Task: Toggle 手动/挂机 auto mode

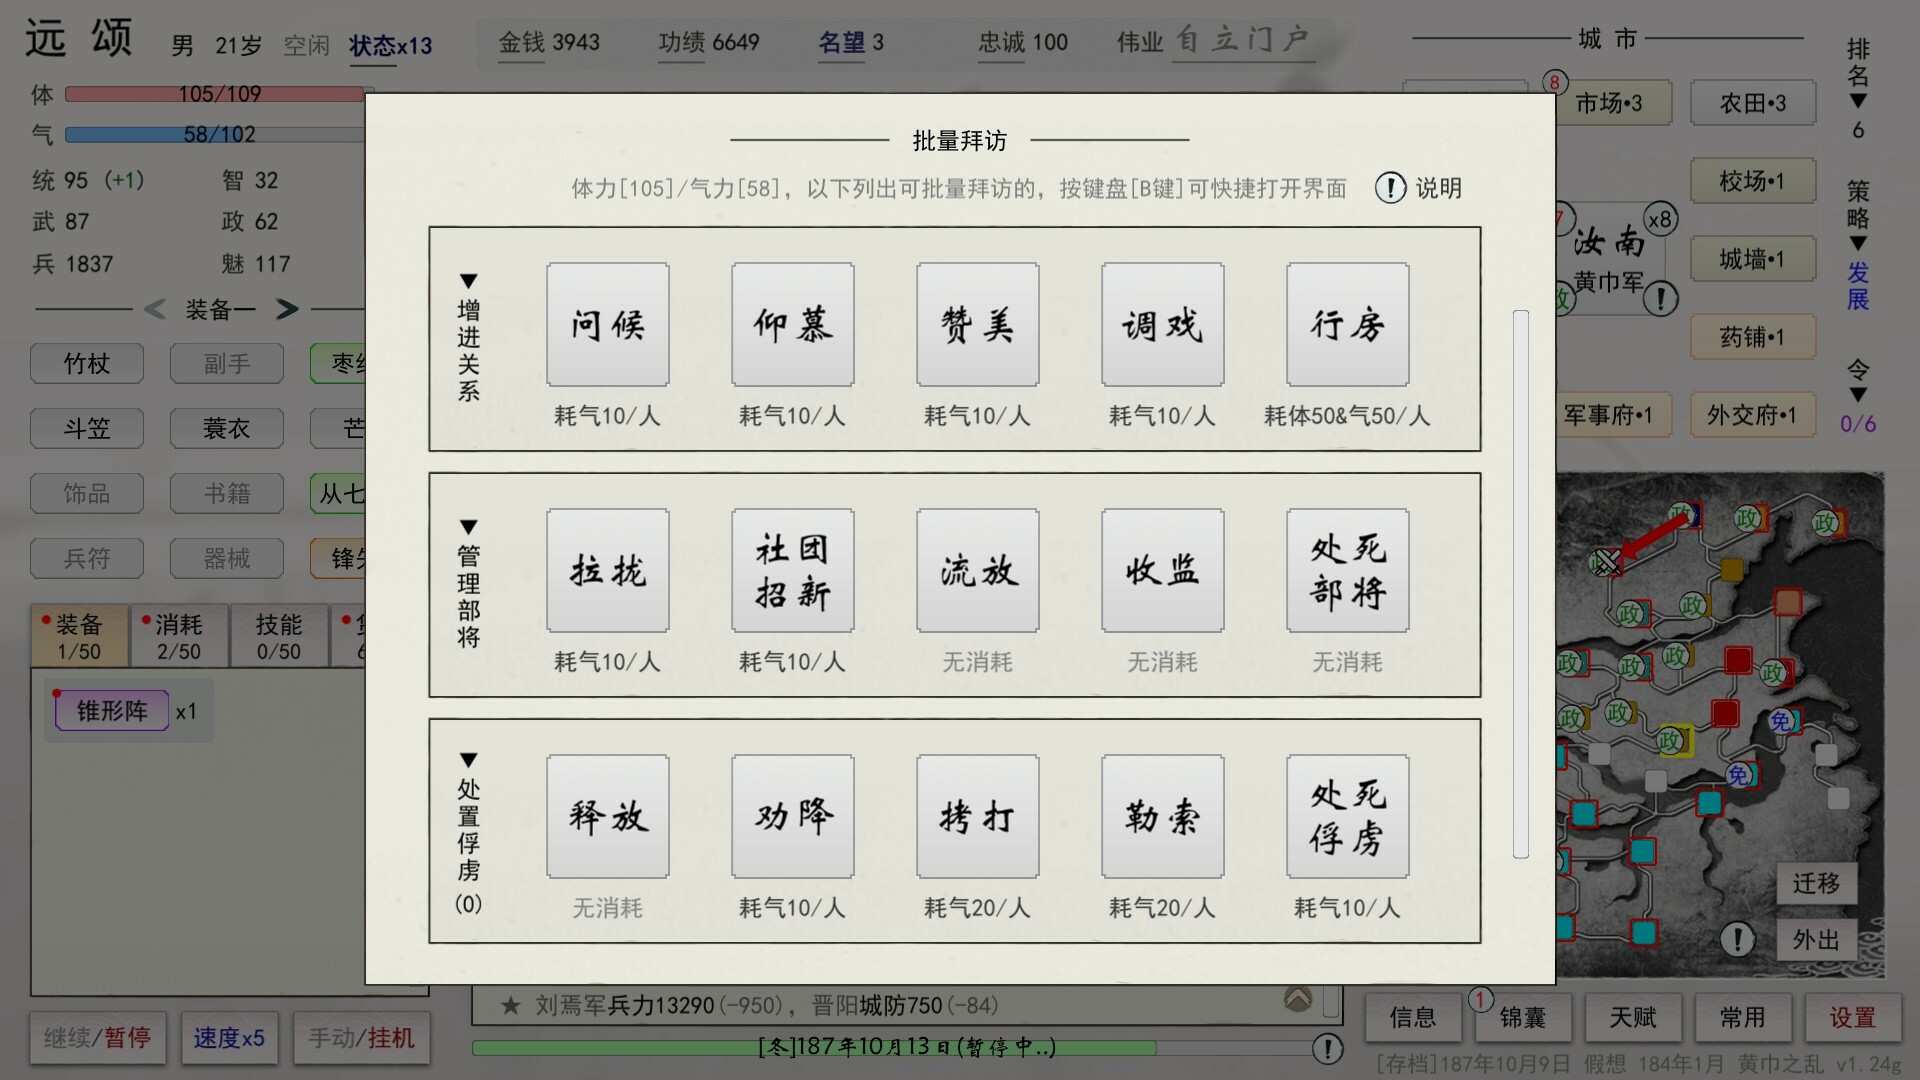Action: point(361,1038)
